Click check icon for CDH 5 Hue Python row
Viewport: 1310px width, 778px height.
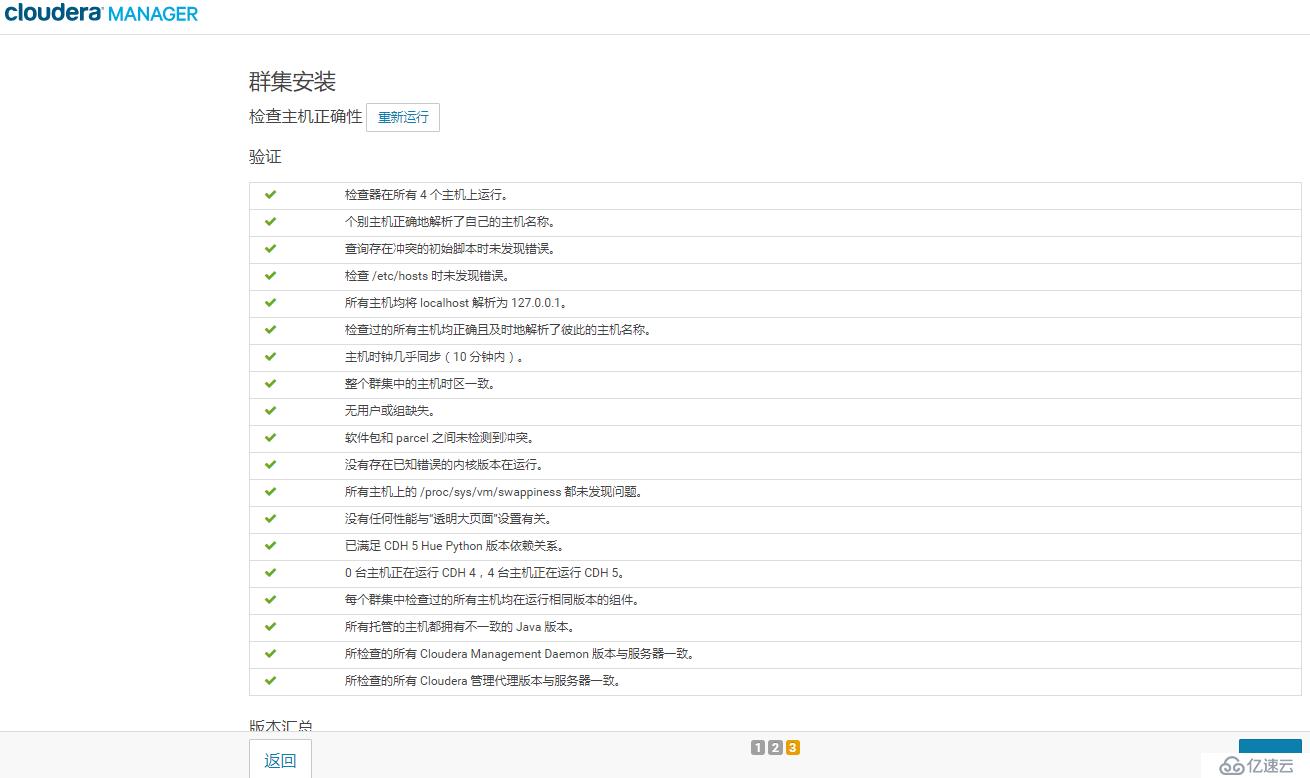(x=270, y=546)
